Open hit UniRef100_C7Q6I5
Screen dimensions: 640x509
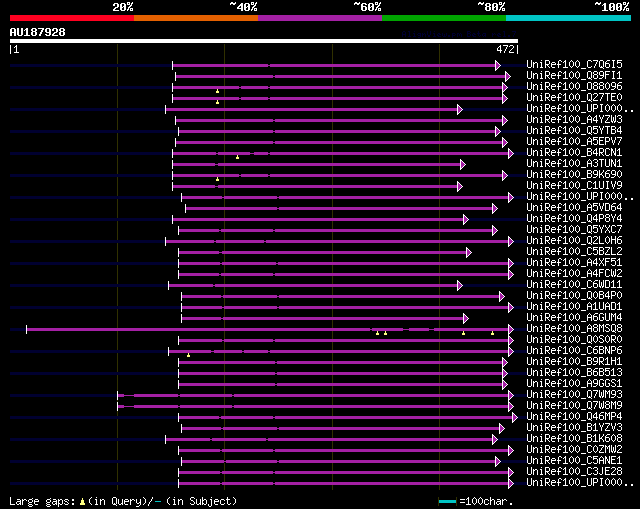click(574, 64)
